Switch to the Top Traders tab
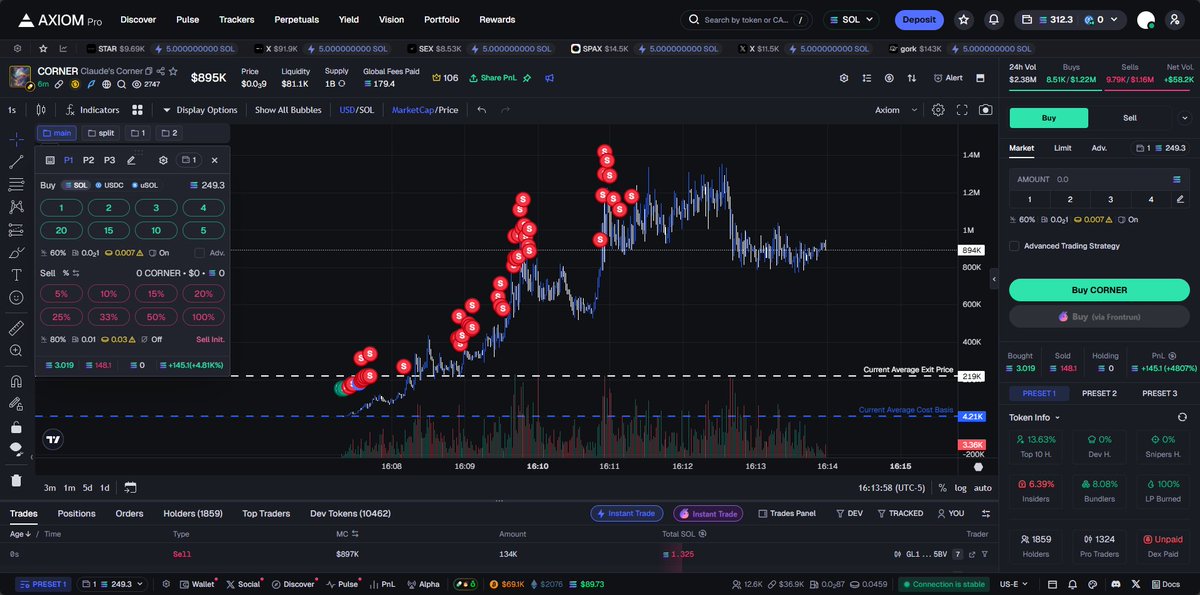The width and height of the screenshot is (1200, 595). click(x=266, y=513)
